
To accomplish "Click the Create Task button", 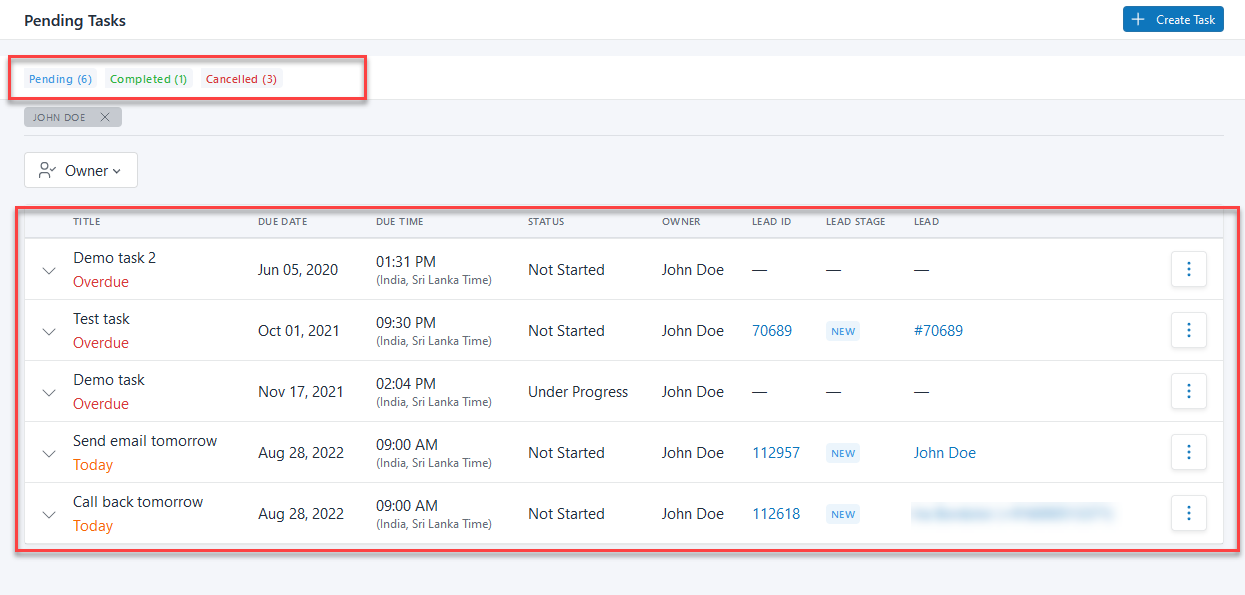I will coord(1173,19).
